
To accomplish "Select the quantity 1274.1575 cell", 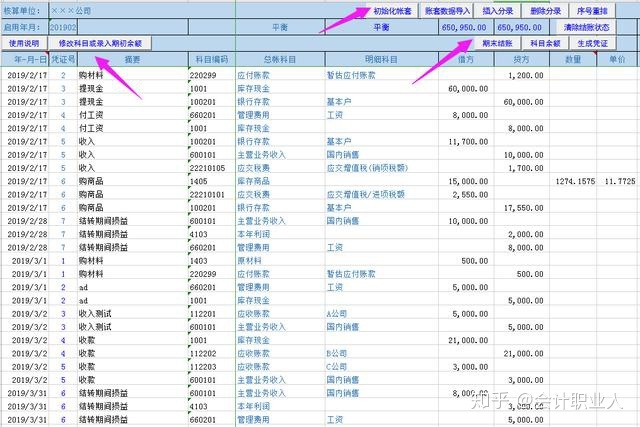I will pos(573,181).
